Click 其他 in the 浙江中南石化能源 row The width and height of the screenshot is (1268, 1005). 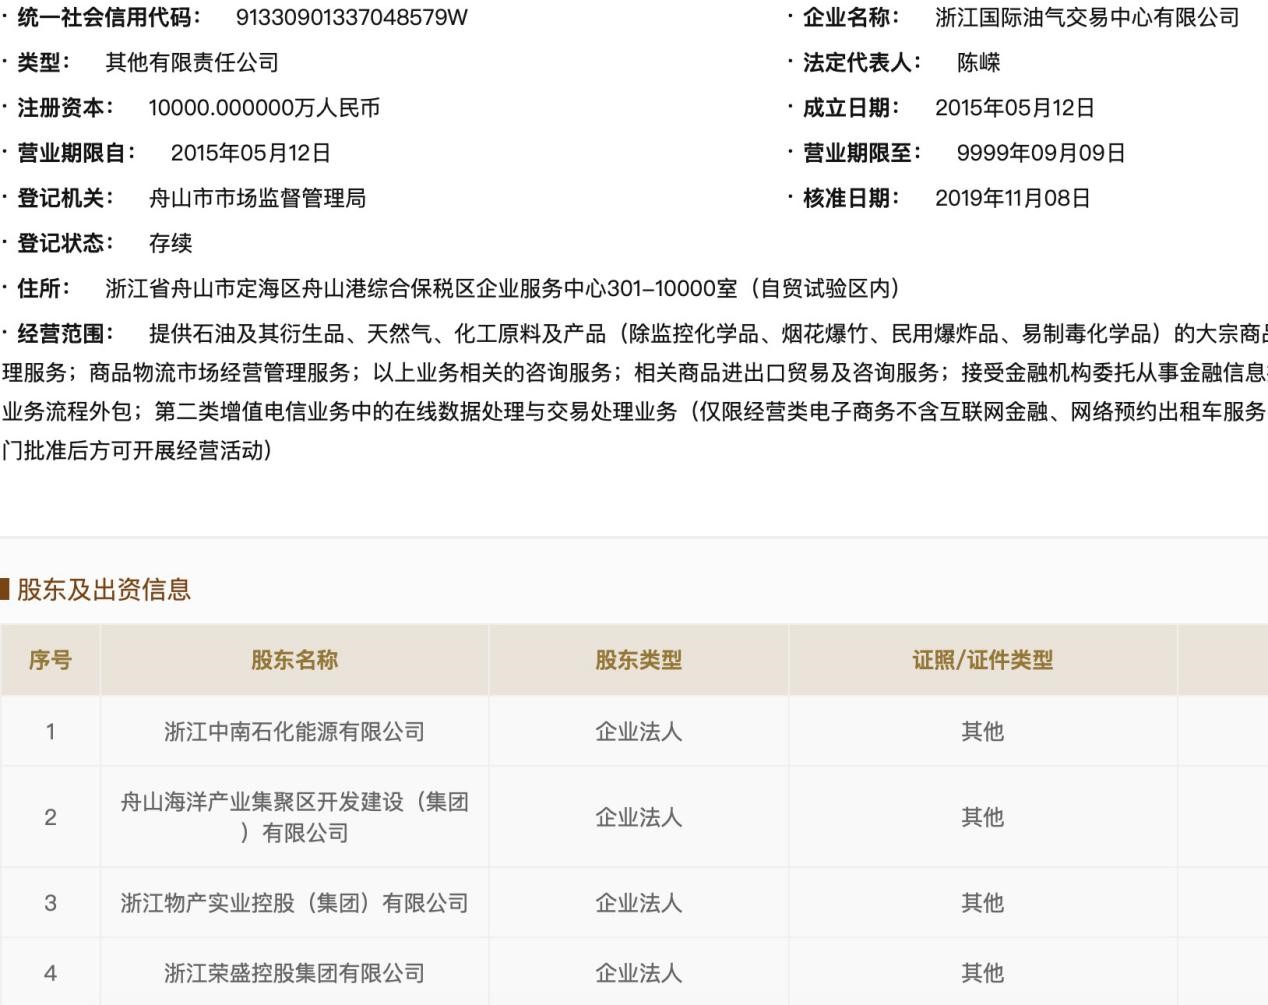982,731
